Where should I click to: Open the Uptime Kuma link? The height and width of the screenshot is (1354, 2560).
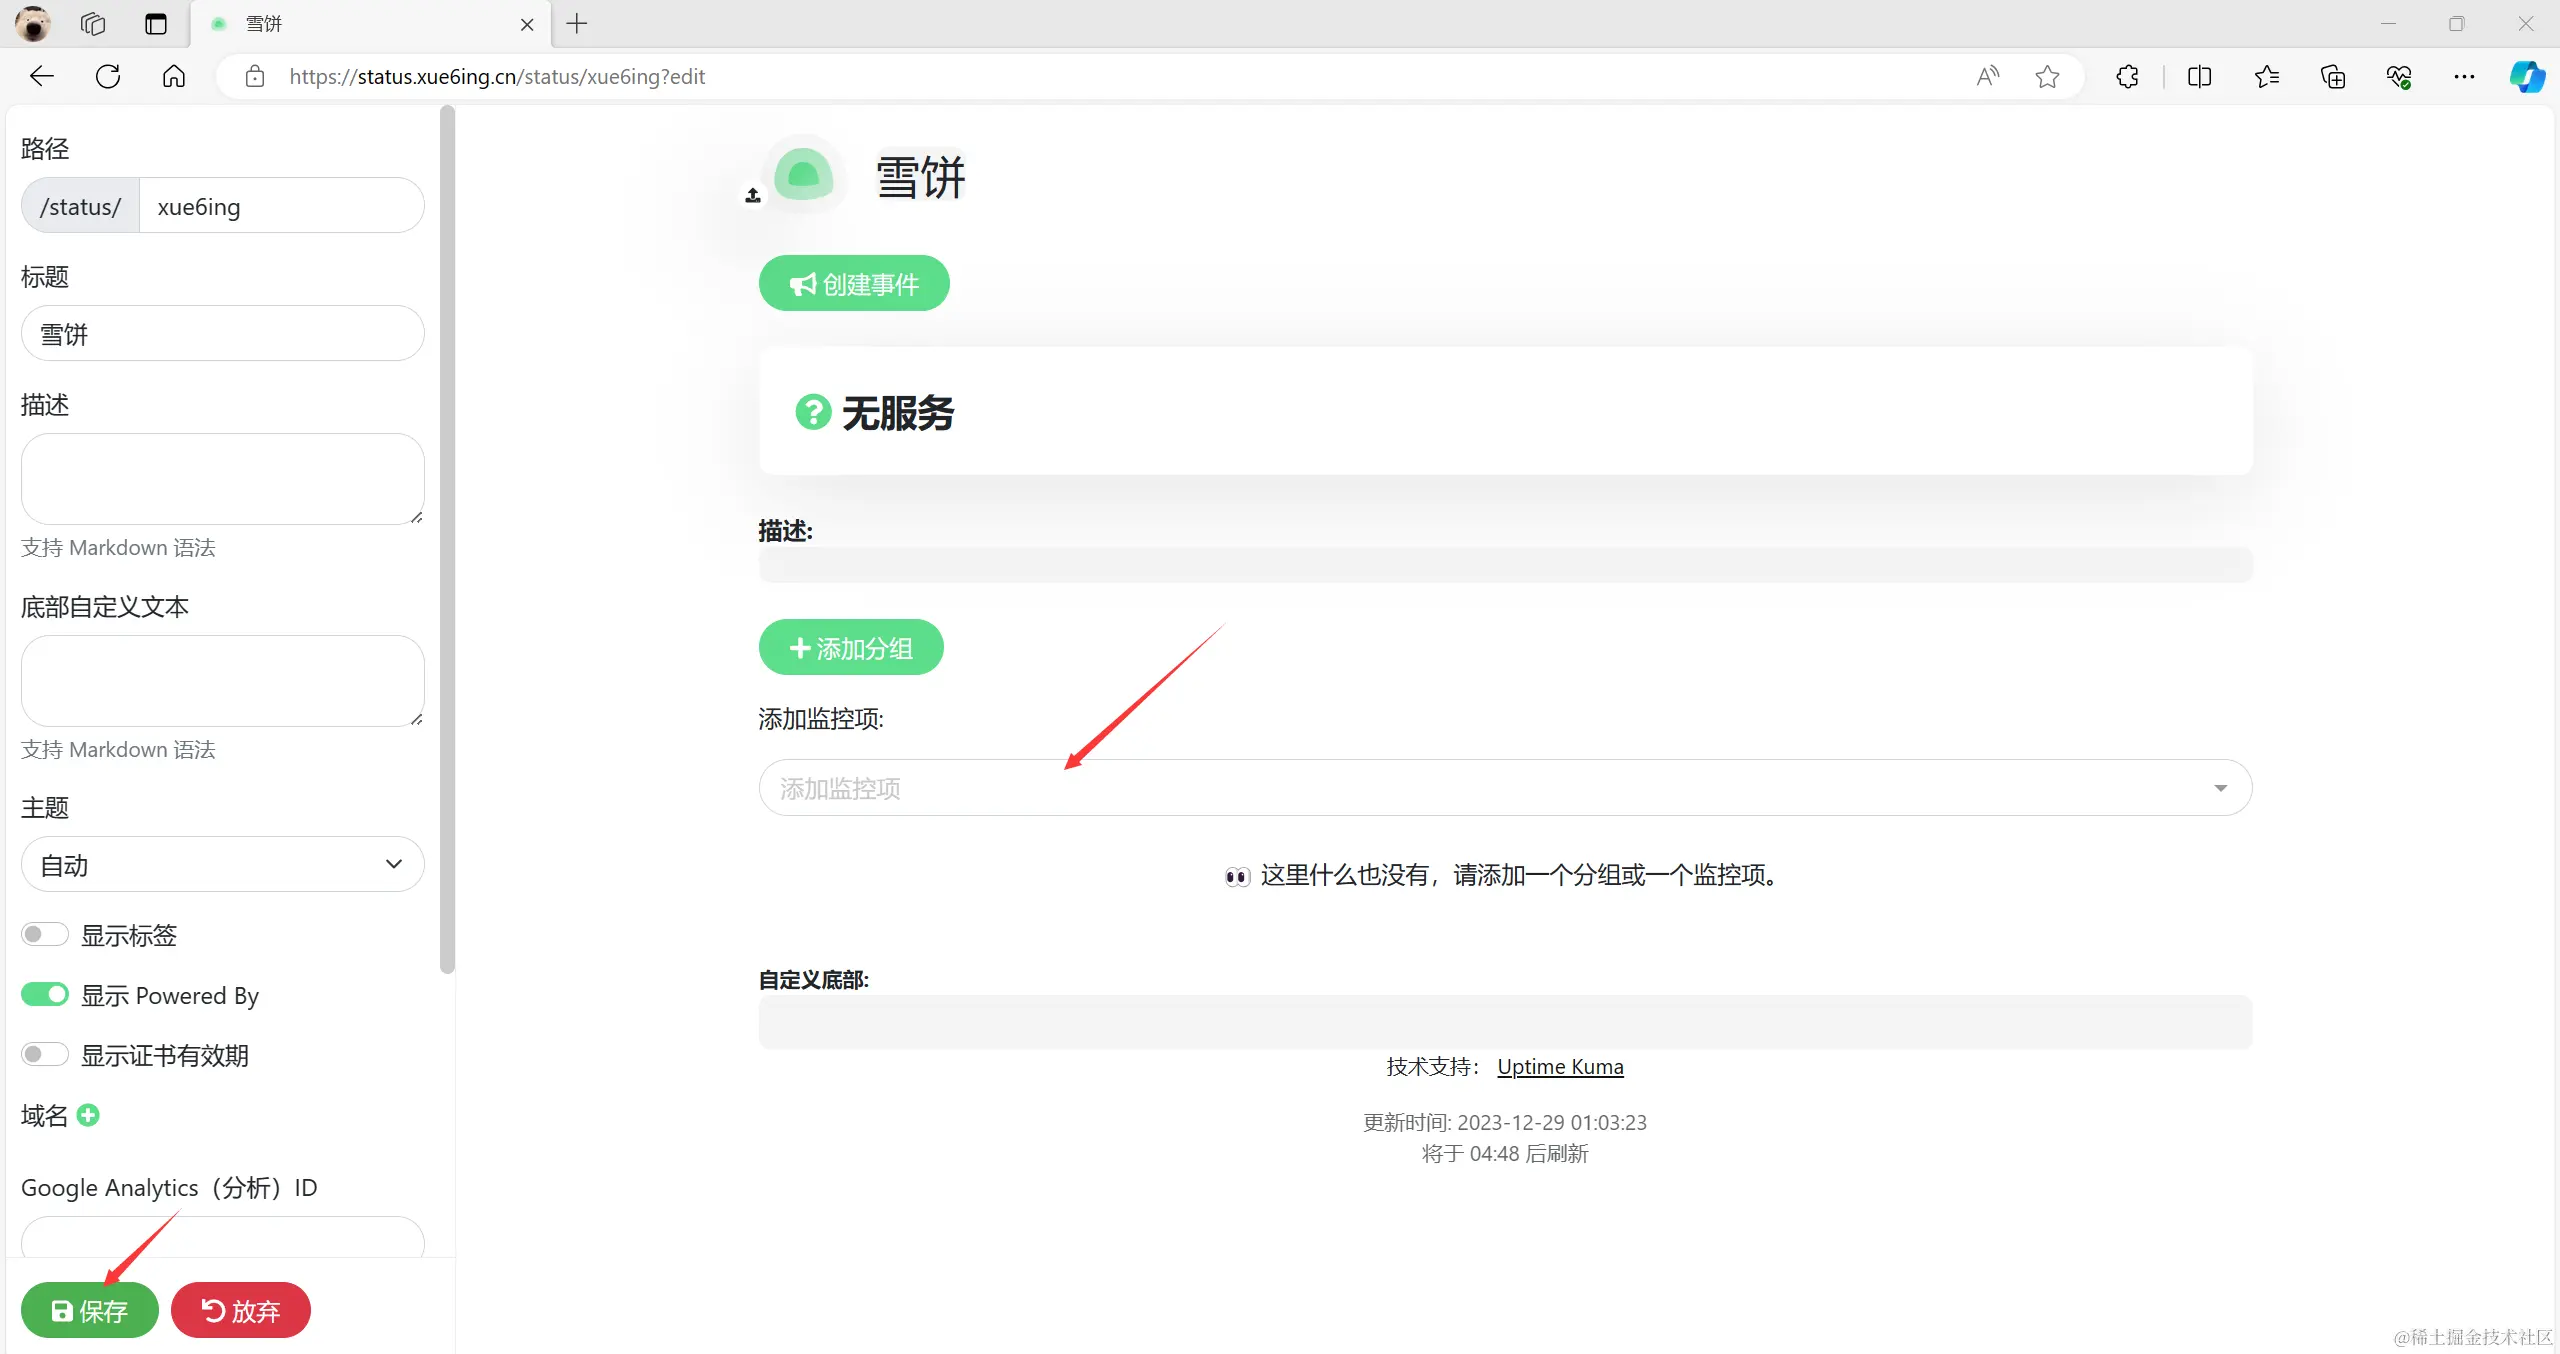1560,1067
